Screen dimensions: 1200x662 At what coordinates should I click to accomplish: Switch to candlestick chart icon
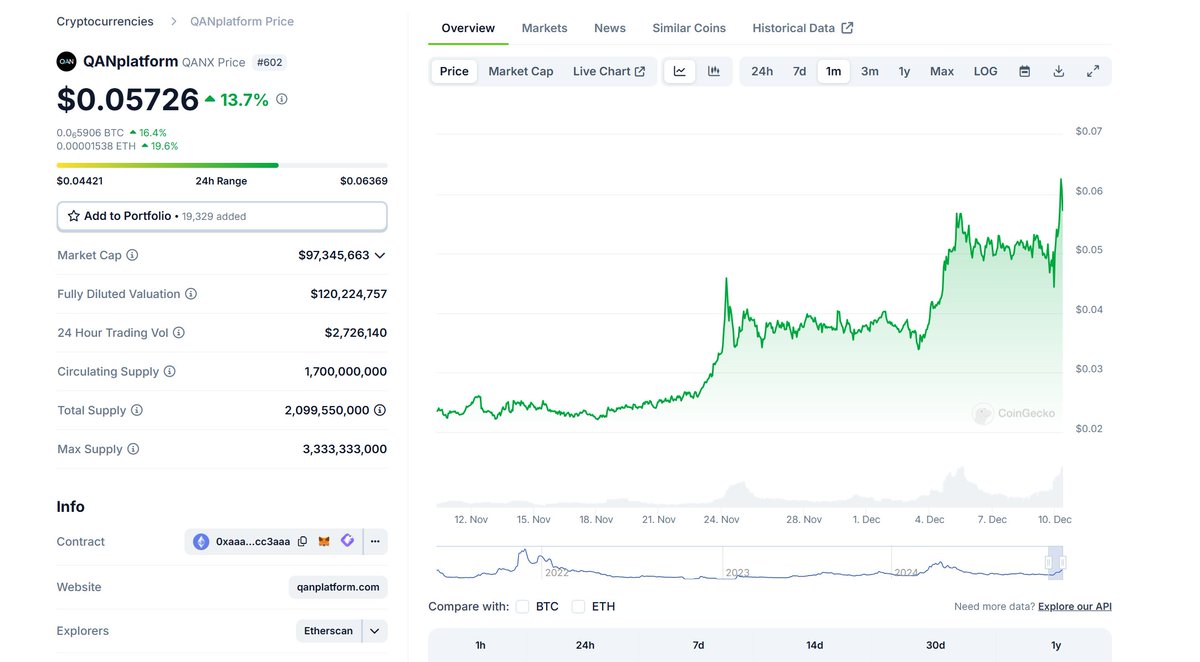pos(714,71)
